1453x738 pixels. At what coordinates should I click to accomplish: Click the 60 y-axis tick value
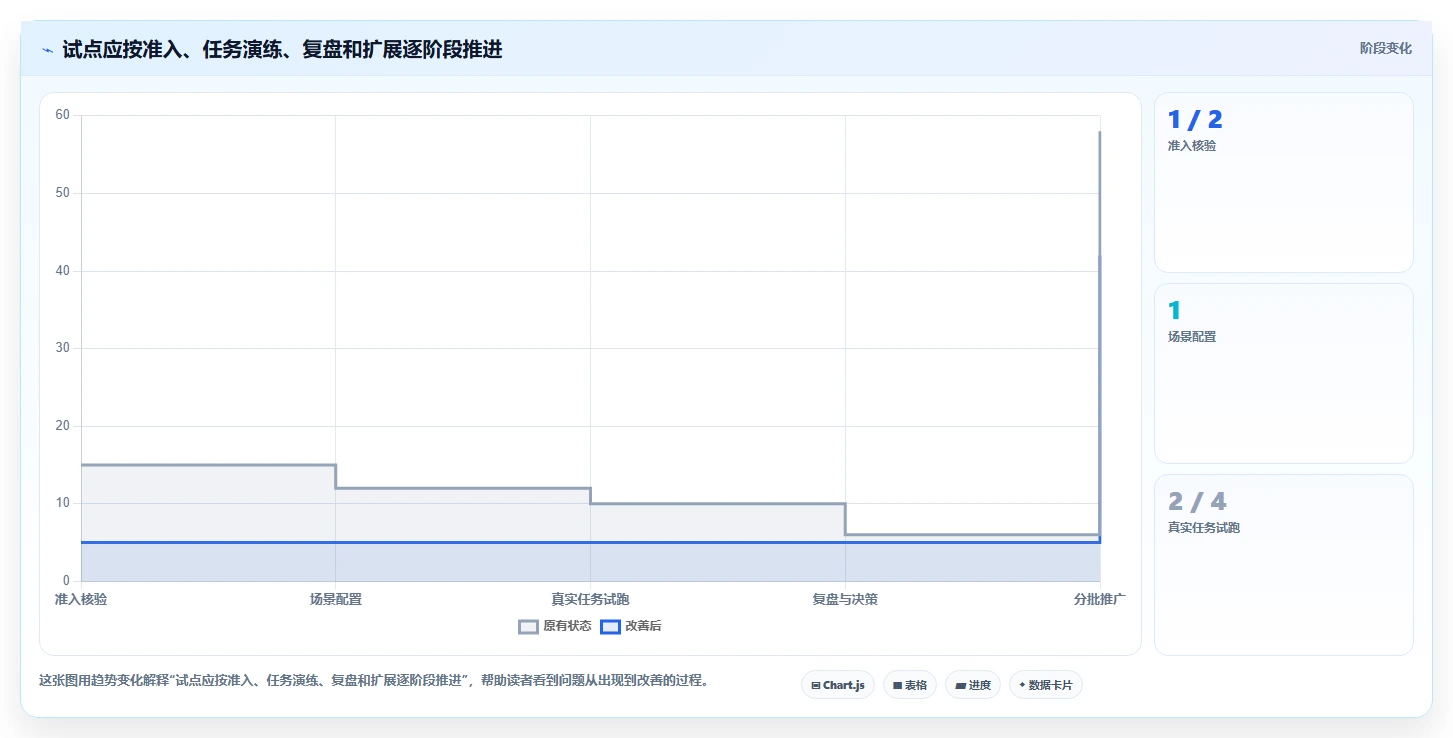63,115
